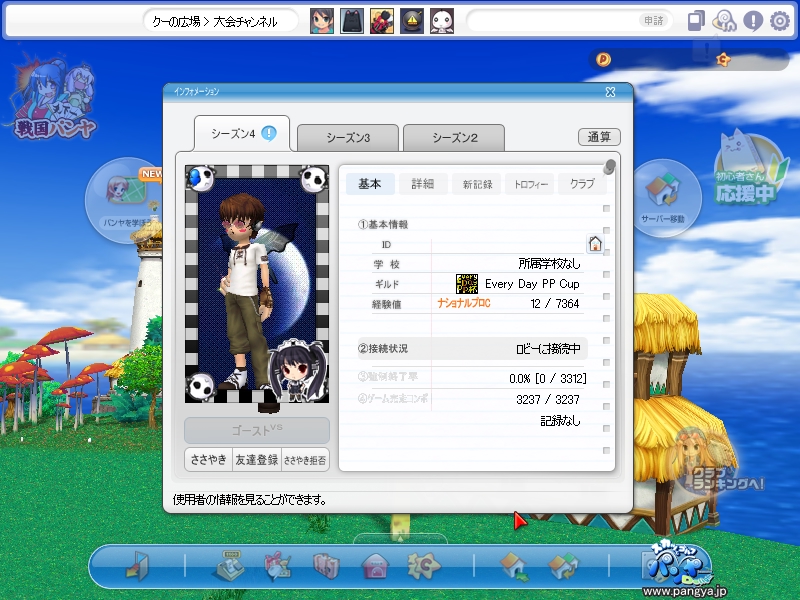Click the 'Every Day PP Cup' guild name
The height and width of the screenshot is (600, 800).
point(532,284)
